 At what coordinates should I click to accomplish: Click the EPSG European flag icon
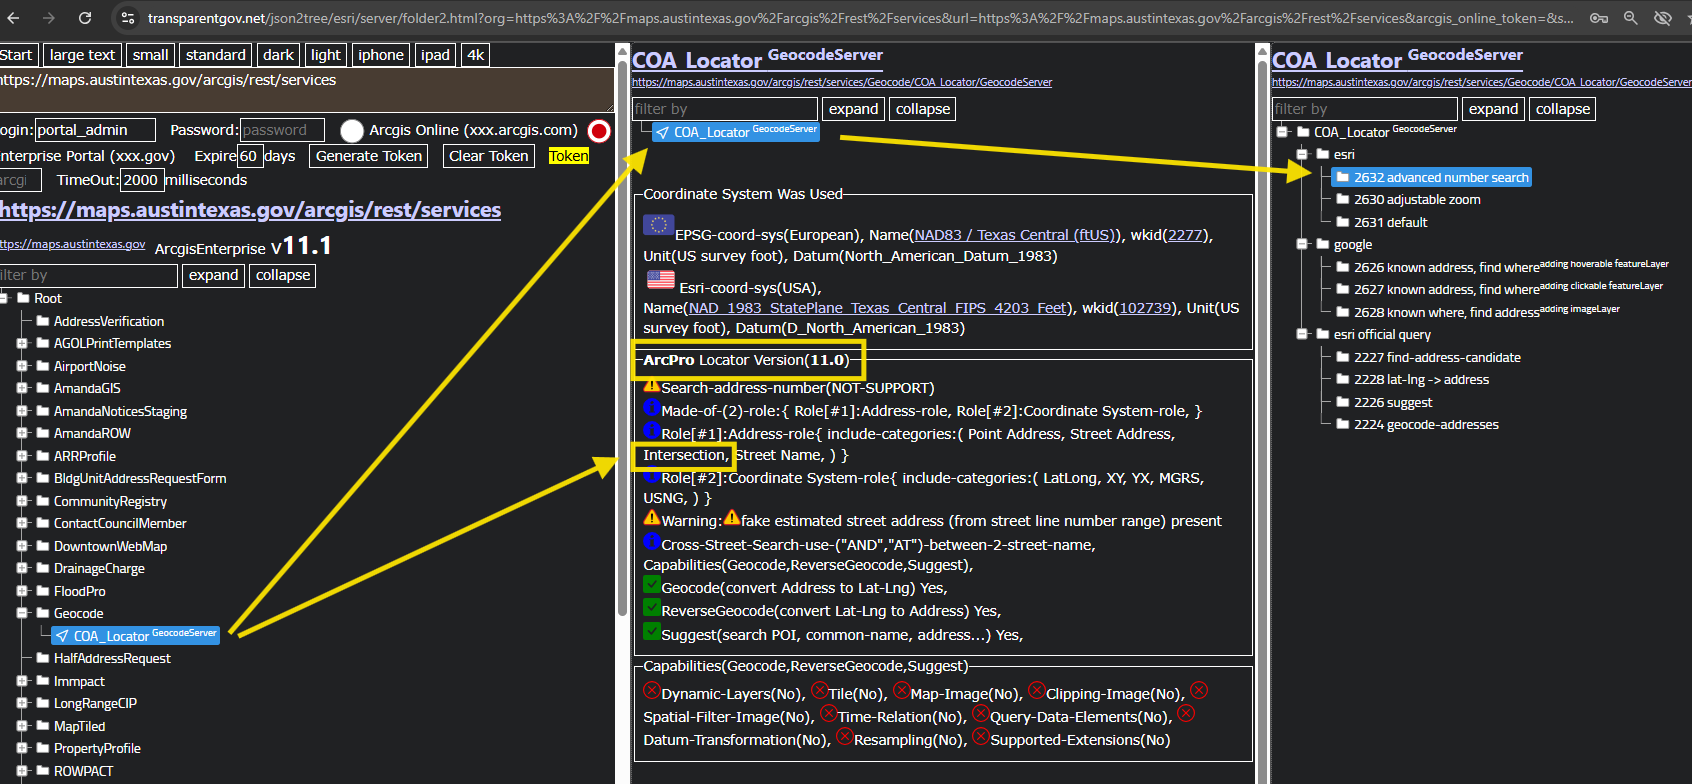658,226
